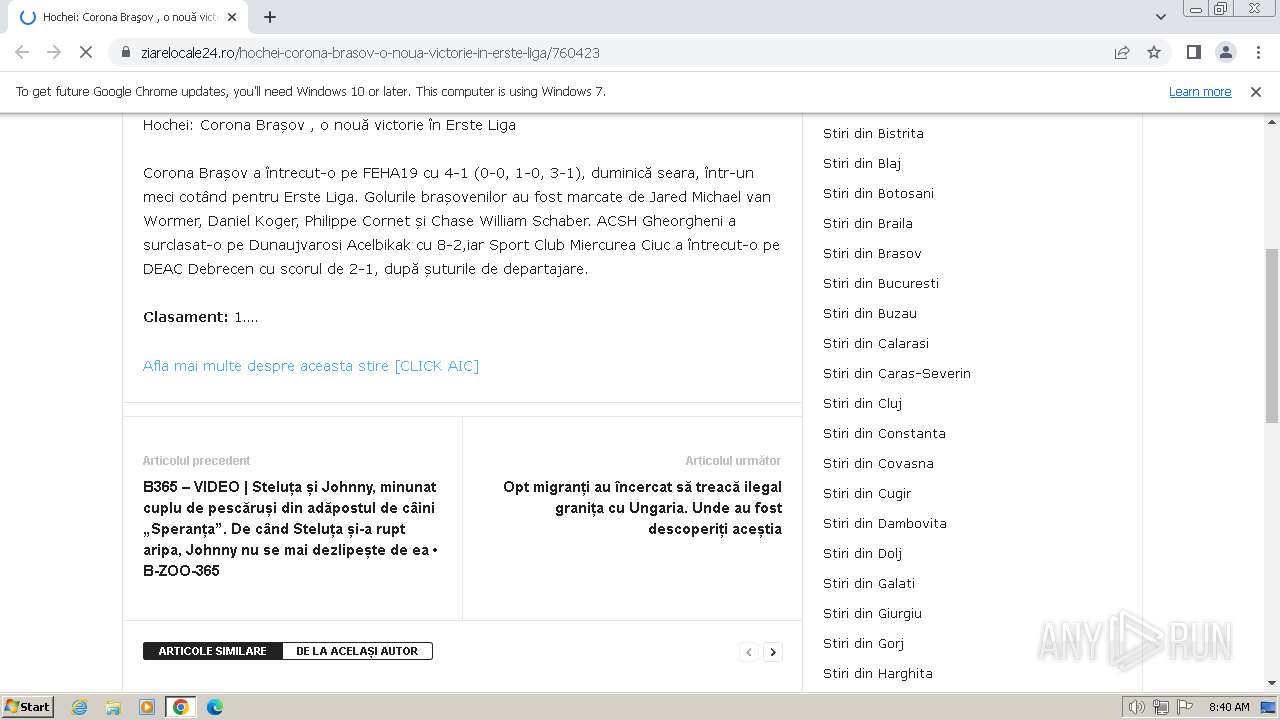Screen dimensions: 1280x720
Task: Show next similar articles arrow
Action: [x=773, y=652]
